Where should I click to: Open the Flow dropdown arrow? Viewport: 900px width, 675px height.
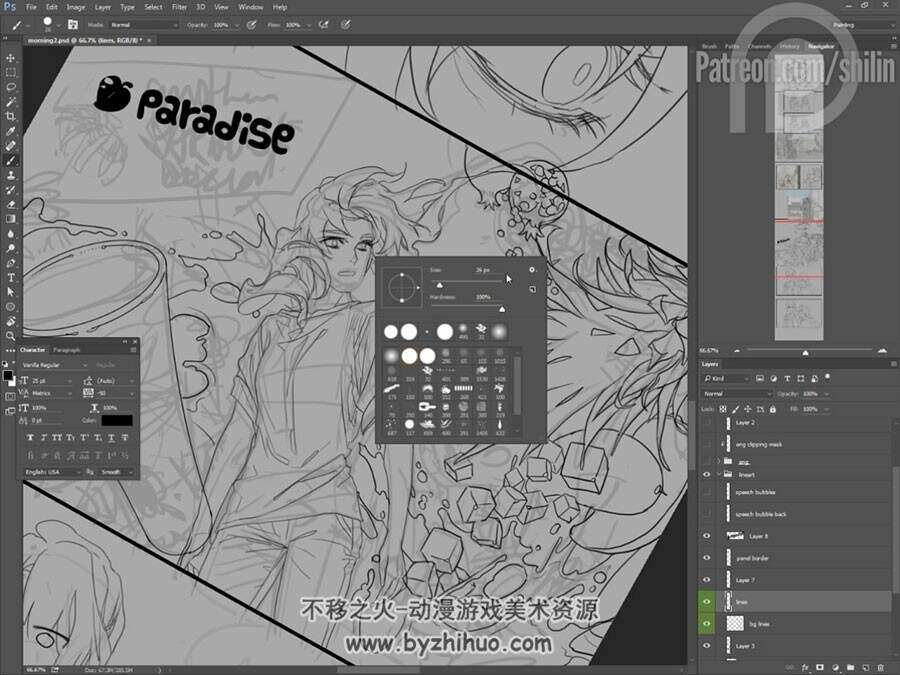[309, 25]
